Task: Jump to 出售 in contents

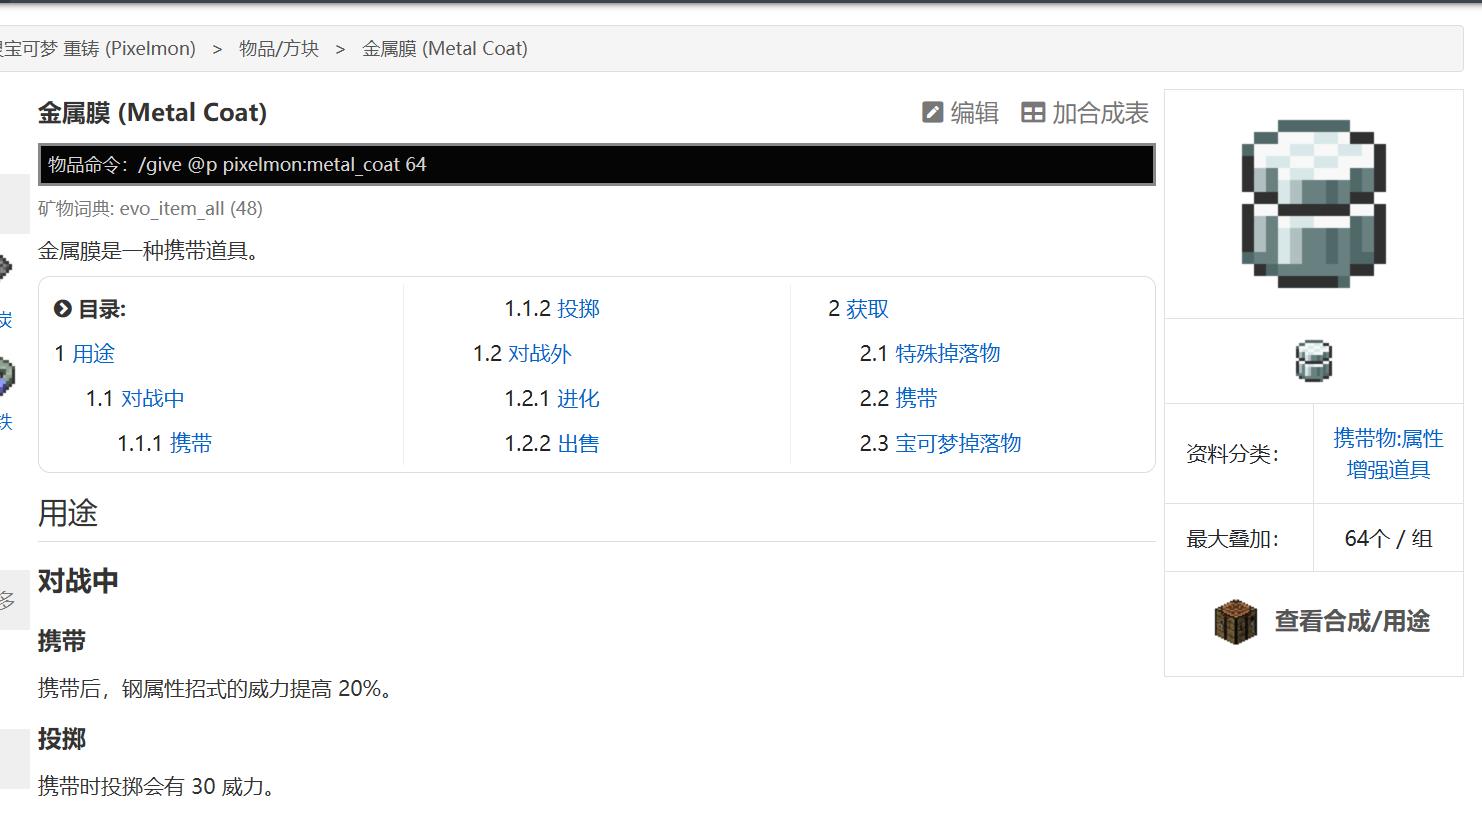Action: [579, 444]
